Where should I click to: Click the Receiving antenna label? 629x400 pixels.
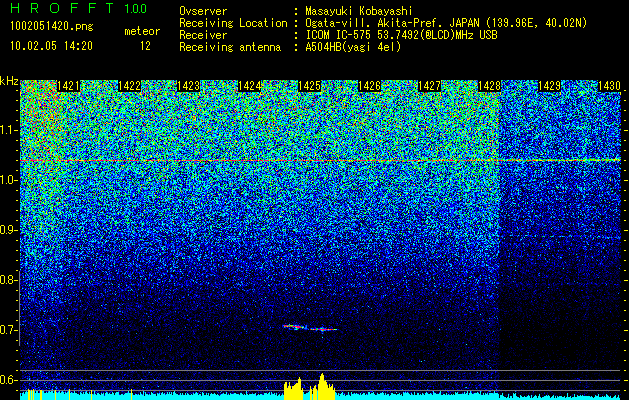(230, 47)
